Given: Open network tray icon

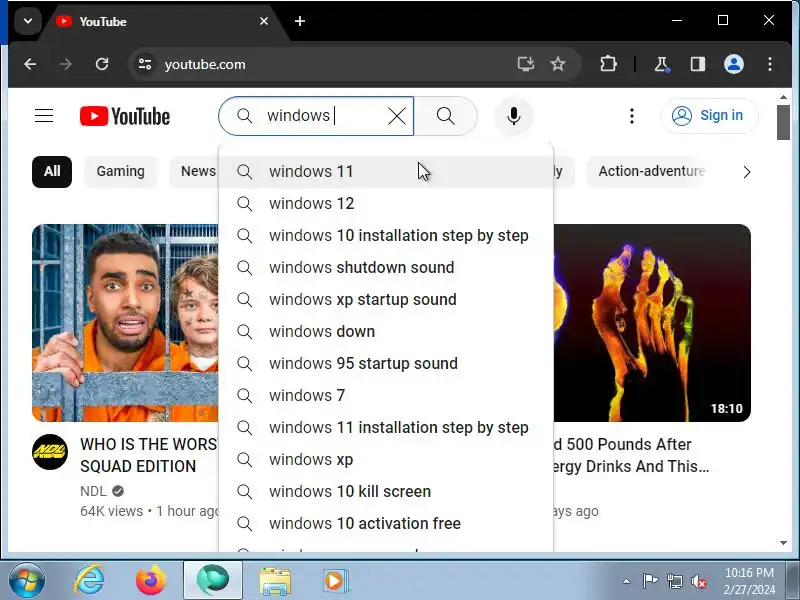Looking at the screenshot, I should [x=674, y=581].
